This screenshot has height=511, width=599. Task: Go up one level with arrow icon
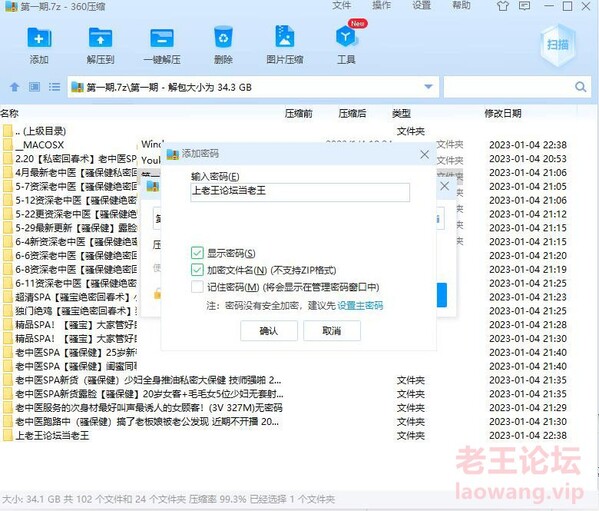click(x=15, y=87)
